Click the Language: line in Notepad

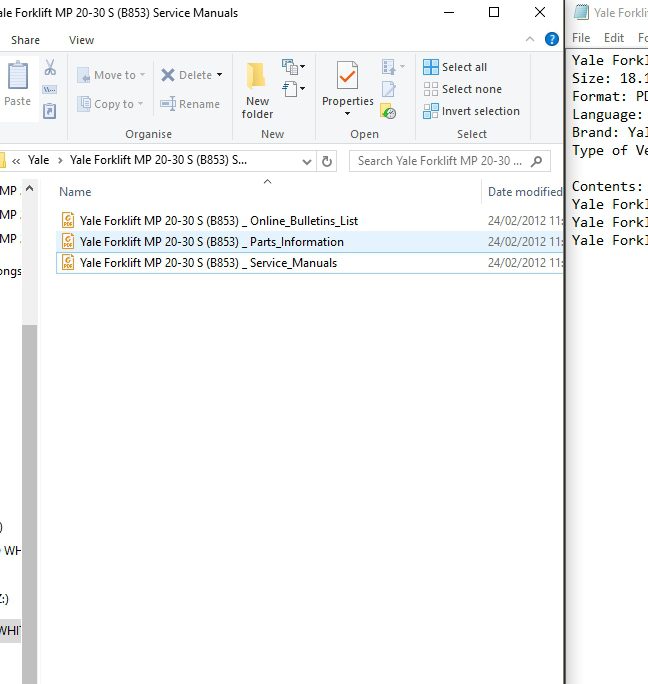coord(607,115)
